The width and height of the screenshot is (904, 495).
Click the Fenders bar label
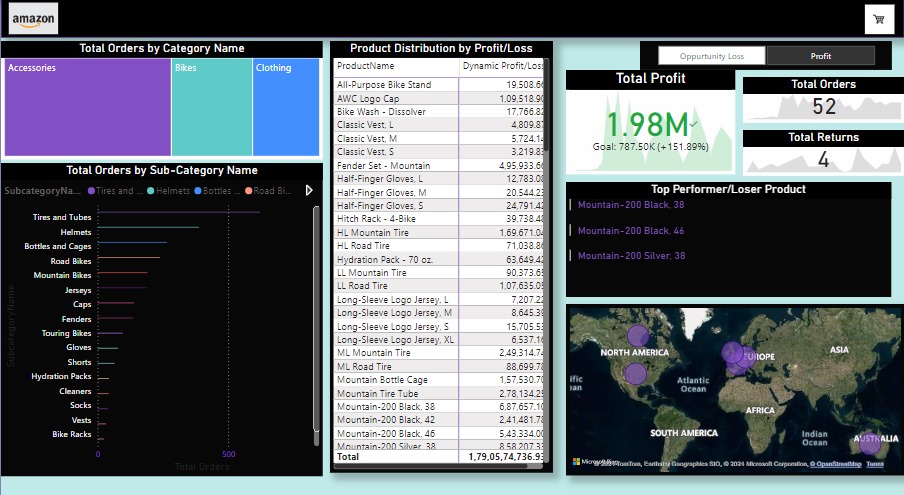(x=76, y=319)
